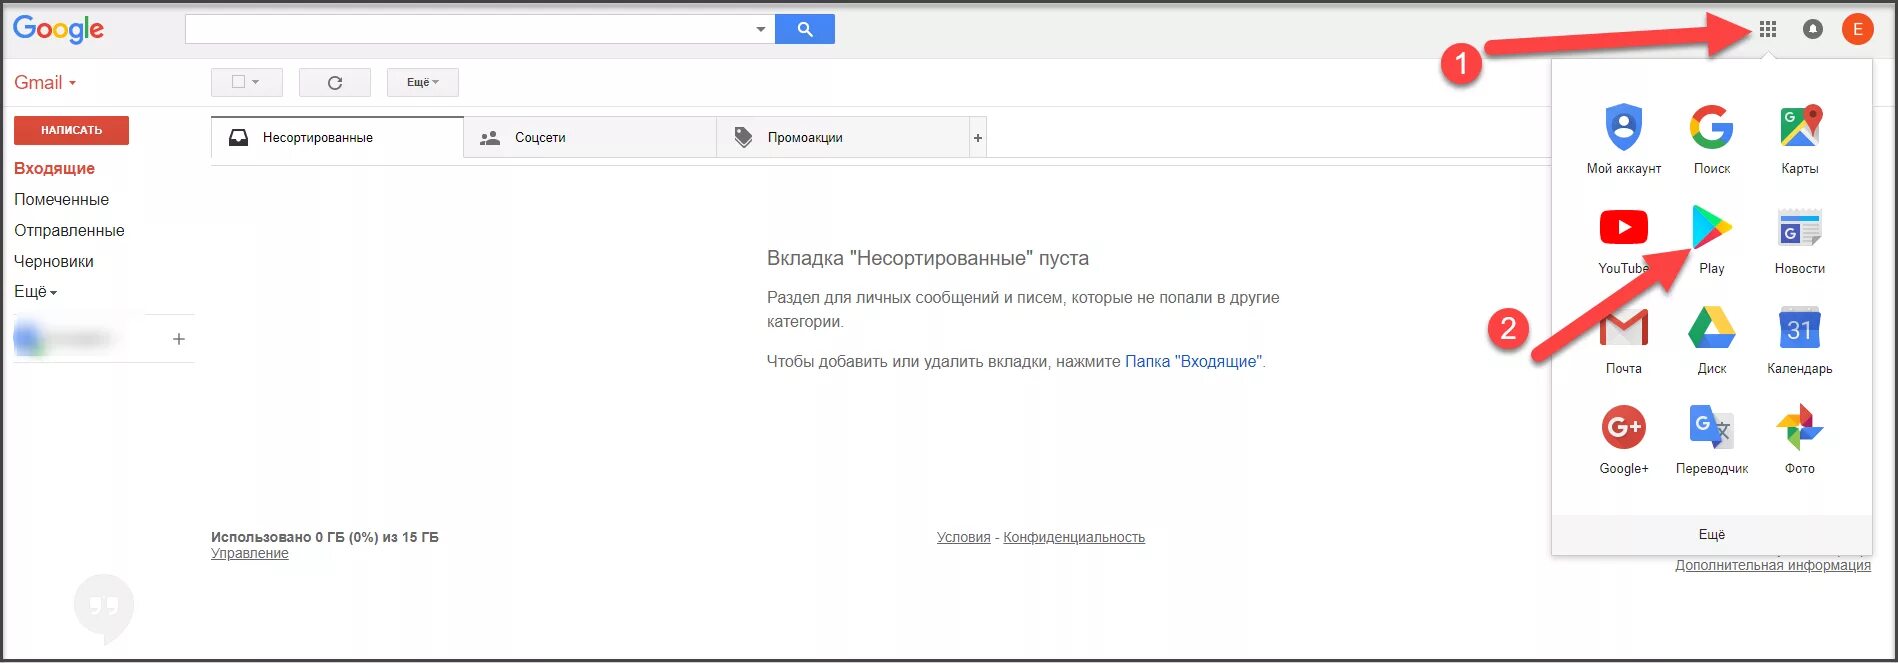Open the Помеченные folder
The image size is (1898, 663).
point(61,199)
